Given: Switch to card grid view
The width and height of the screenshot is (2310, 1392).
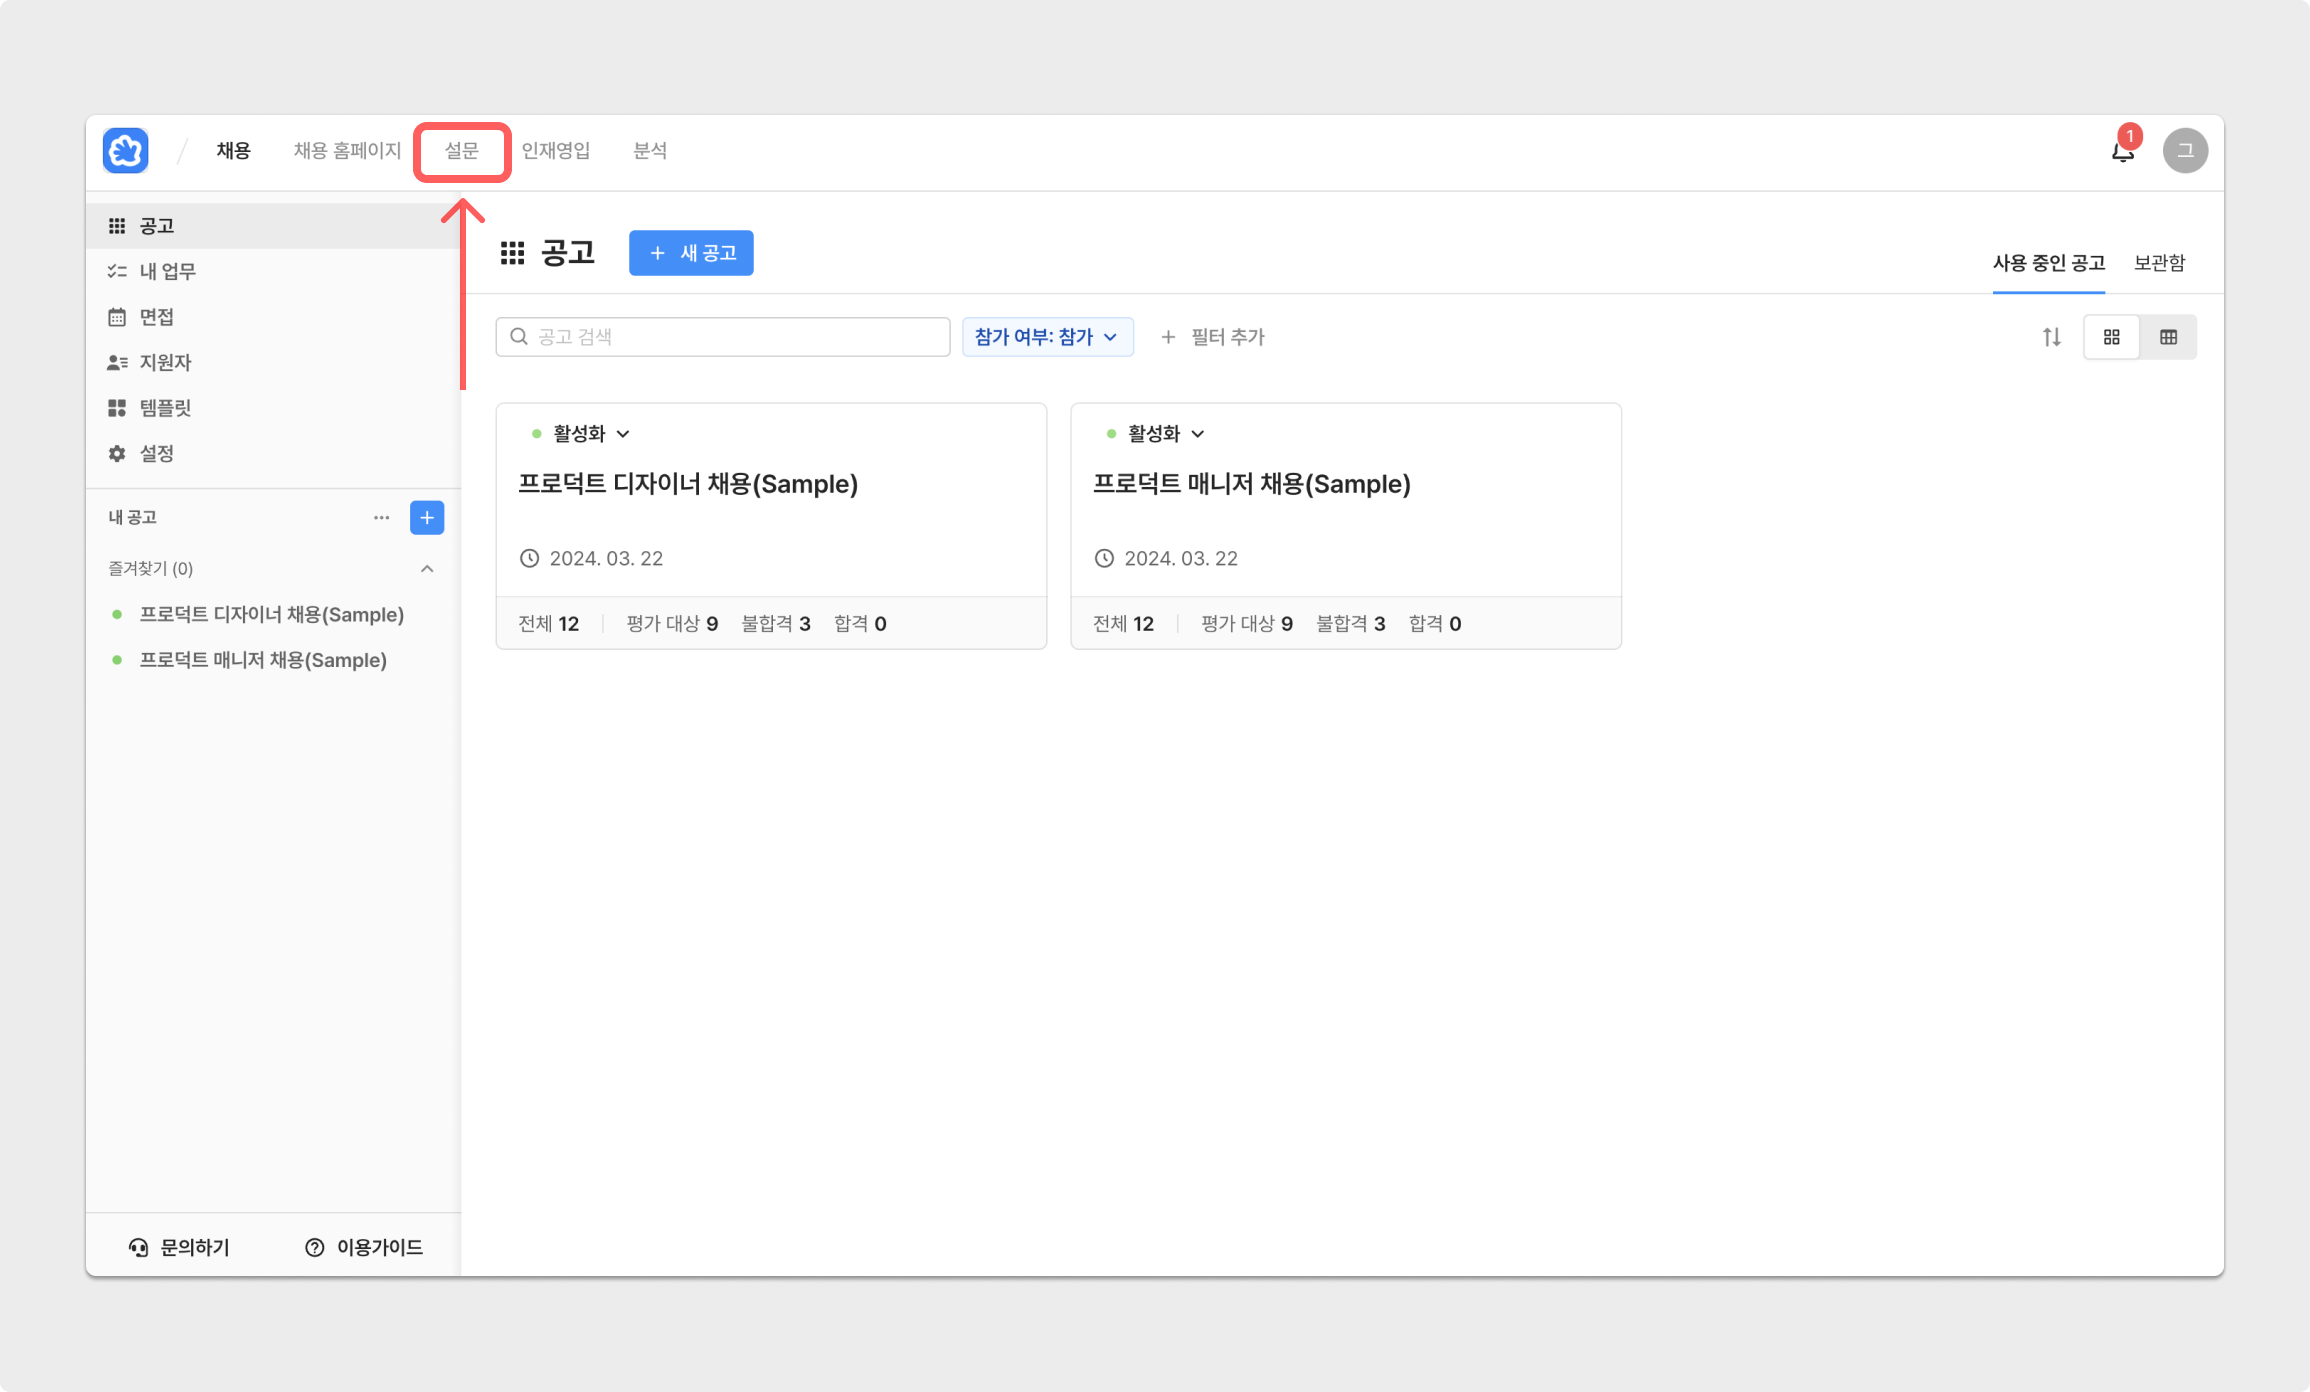Looking at the screenshot, I should pos(2111,337).
